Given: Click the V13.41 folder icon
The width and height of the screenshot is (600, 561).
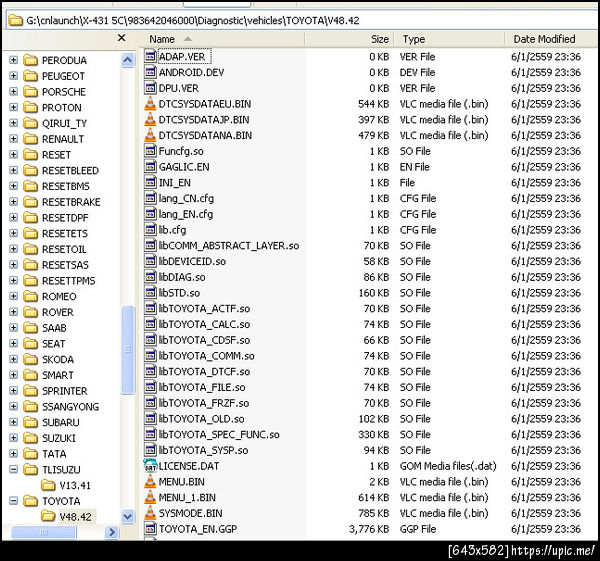Looking at the screenshot, I should click(x=48, y=485).
